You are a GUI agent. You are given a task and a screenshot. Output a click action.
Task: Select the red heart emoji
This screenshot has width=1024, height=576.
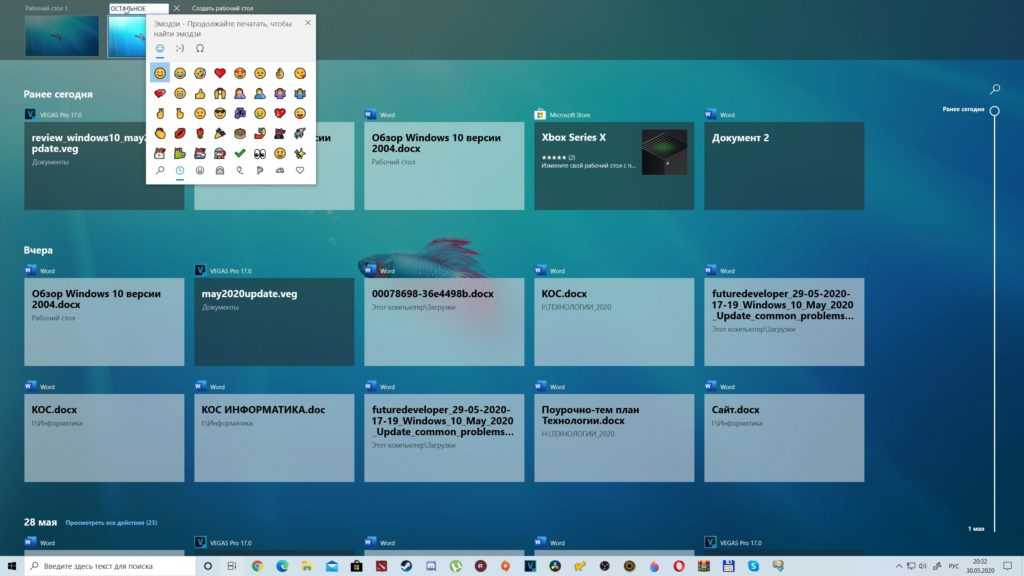[x=220, y=73]
